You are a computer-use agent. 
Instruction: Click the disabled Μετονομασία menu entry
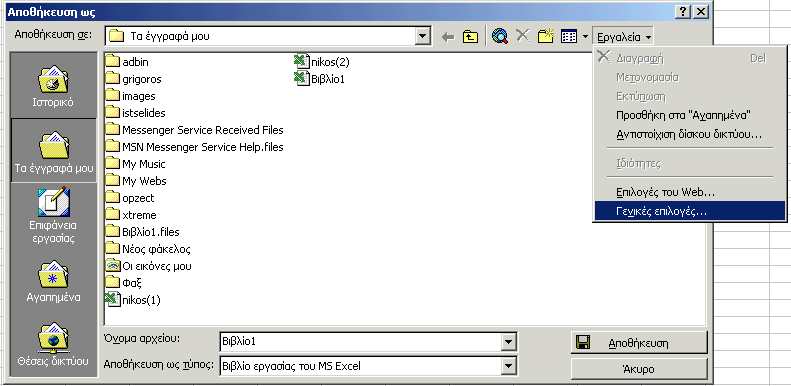pyautogui.click(x=690, y=77)
